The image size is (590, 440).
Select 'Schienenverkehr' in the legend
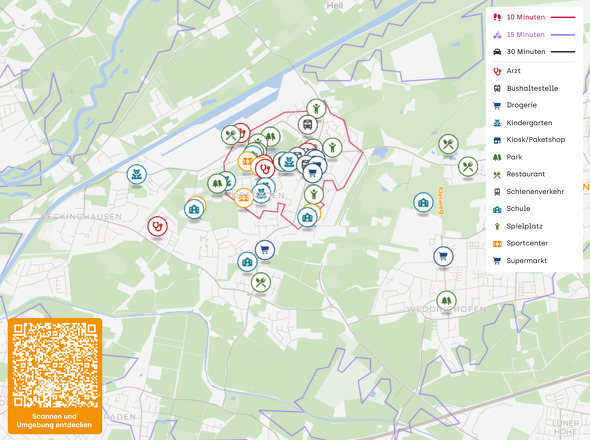tap(535, 192)
